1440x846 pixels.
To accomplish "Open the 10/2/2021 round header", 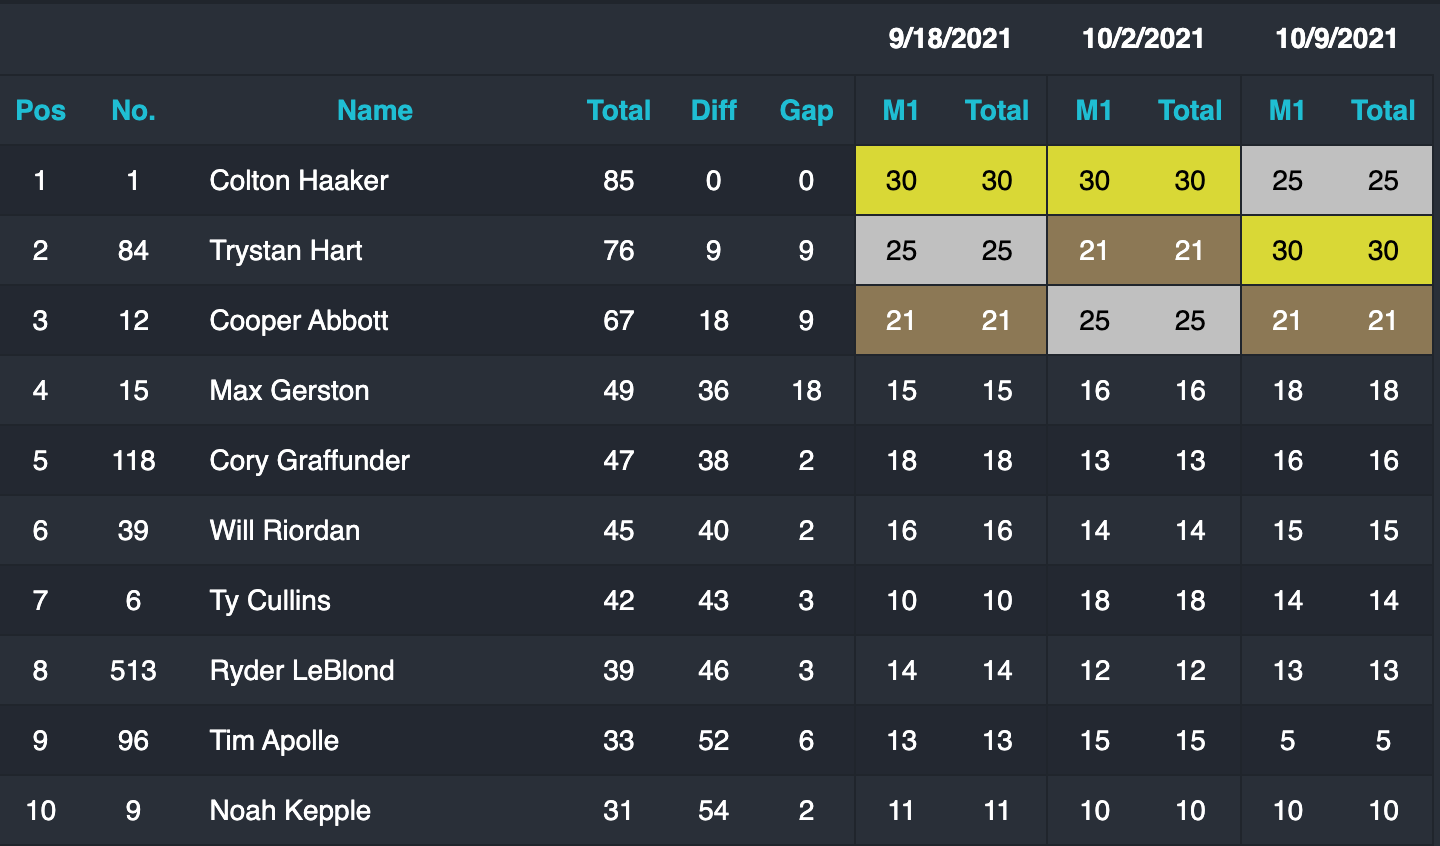I will click(x=1143, y=39).
